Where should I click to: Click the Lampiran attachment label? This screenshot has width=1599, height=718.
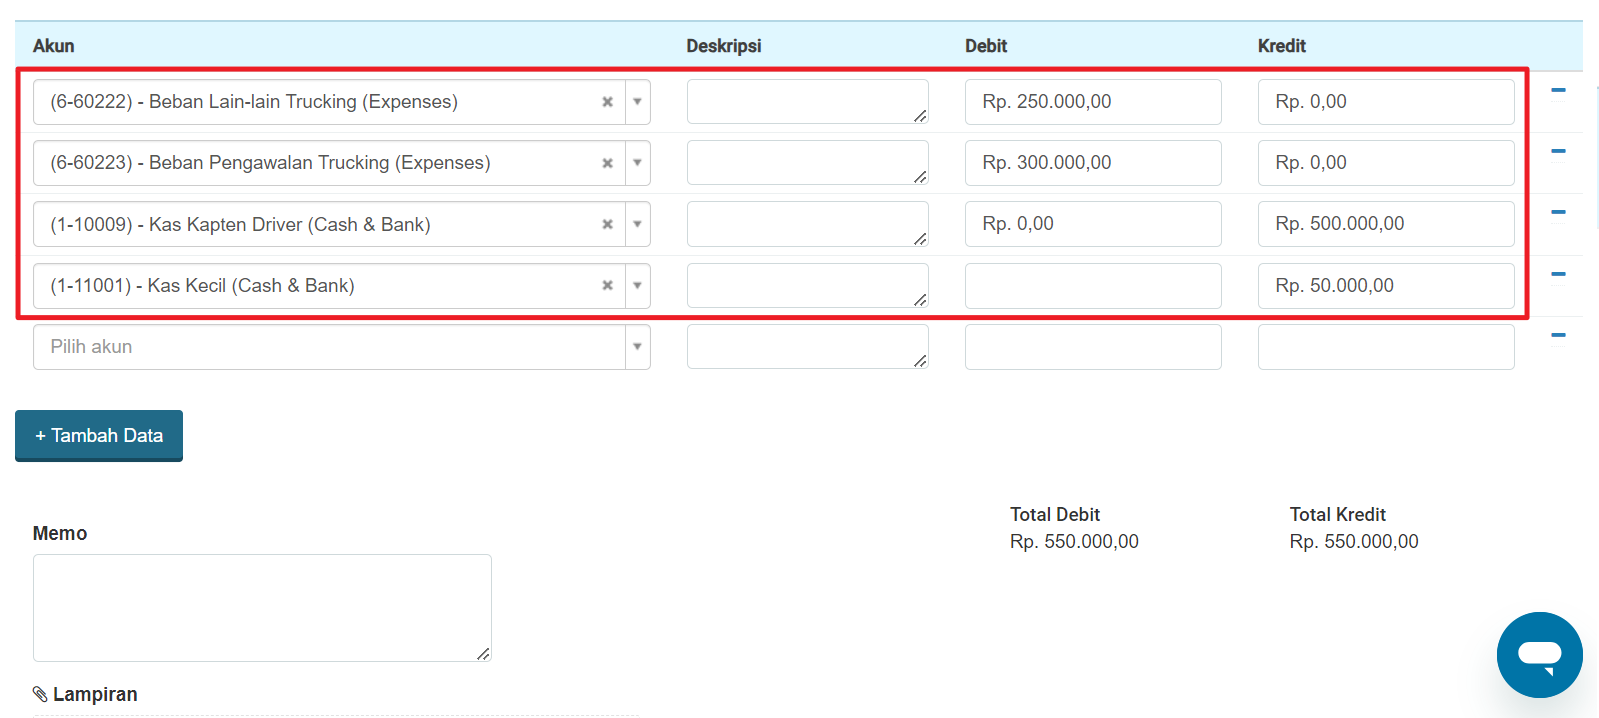click(x=94, y=694)
